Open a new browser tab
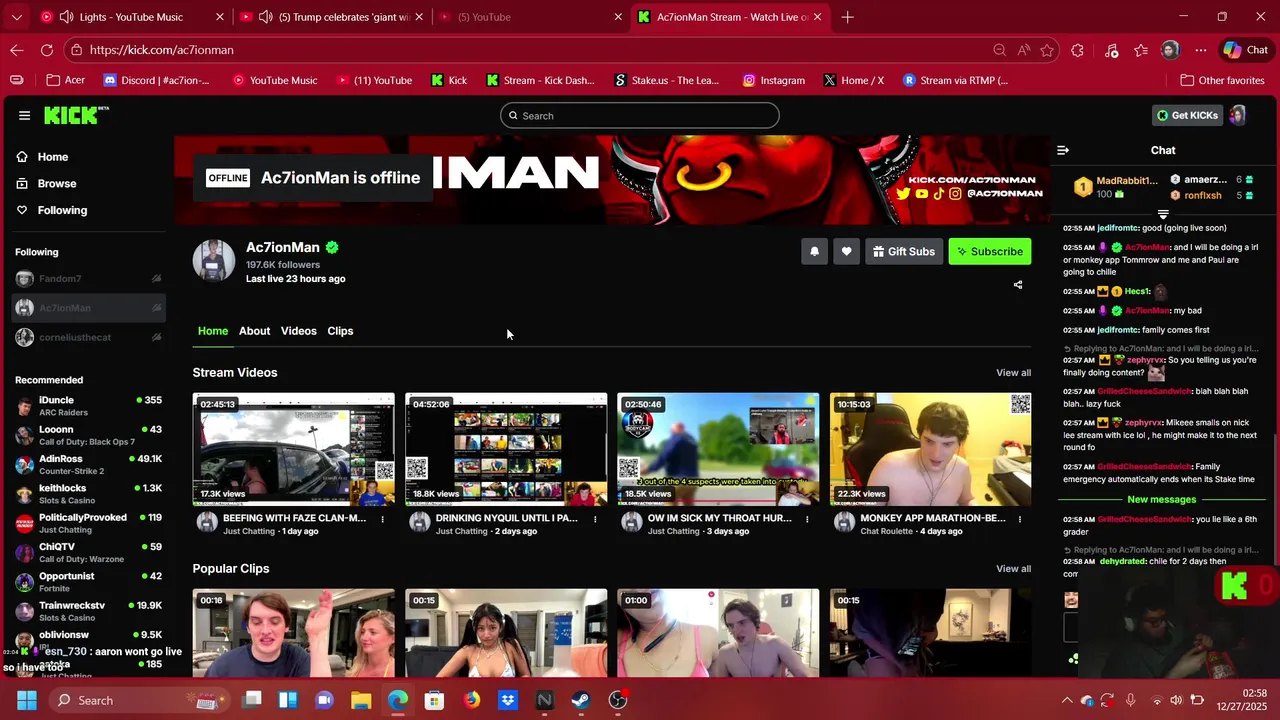 pos(848,17)
